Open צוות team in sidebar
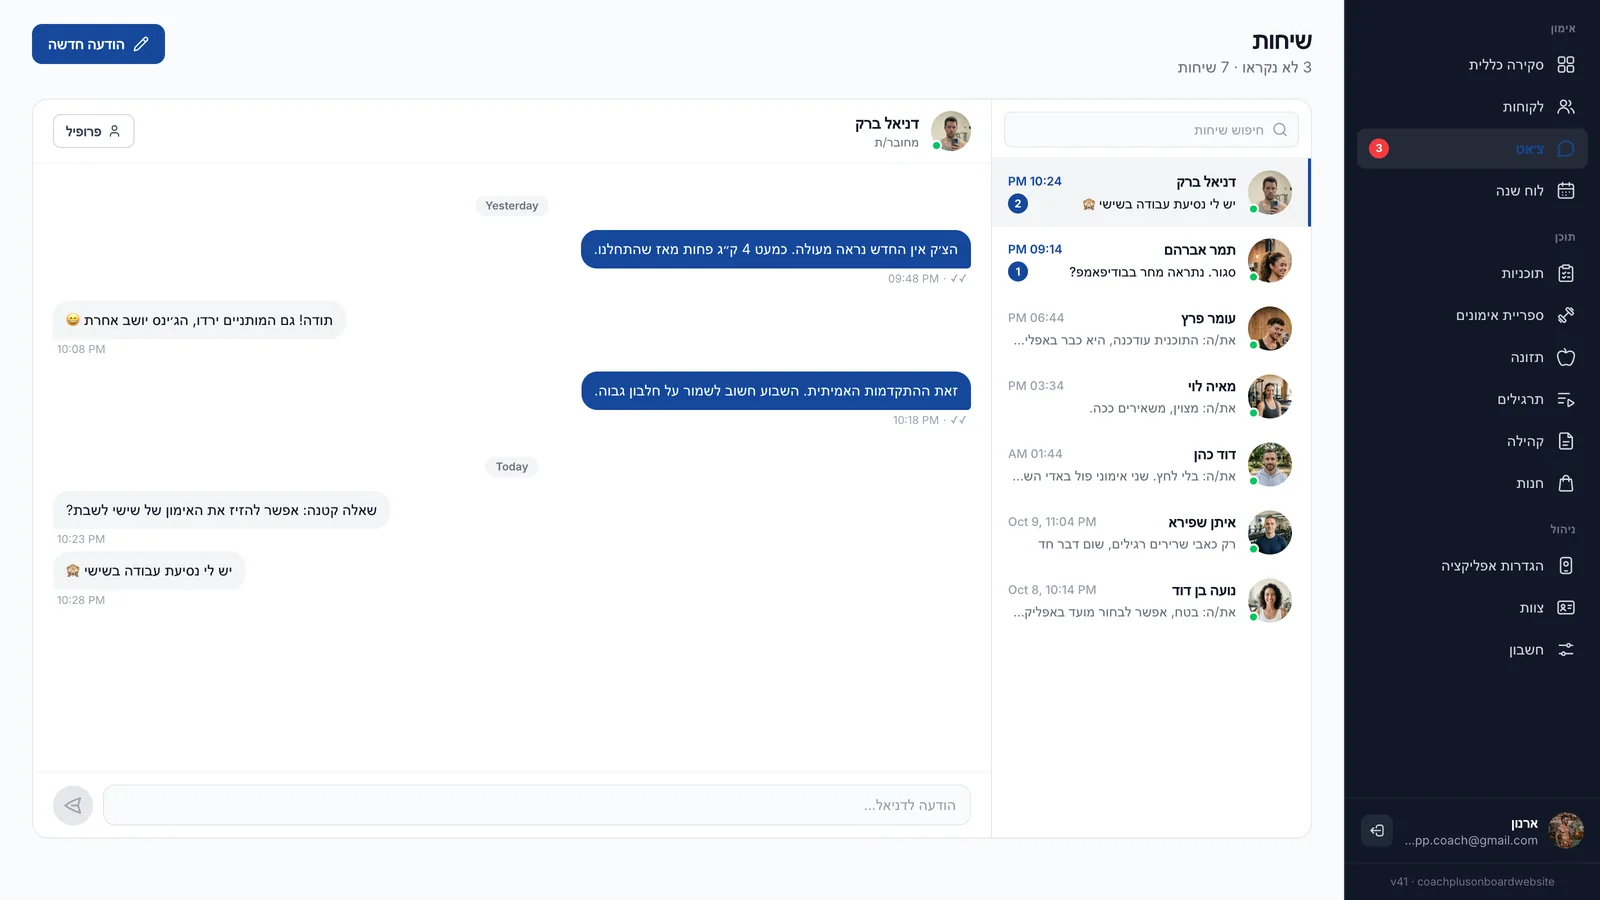This screenshot has width=1600, height=900. coord(1472,608)
